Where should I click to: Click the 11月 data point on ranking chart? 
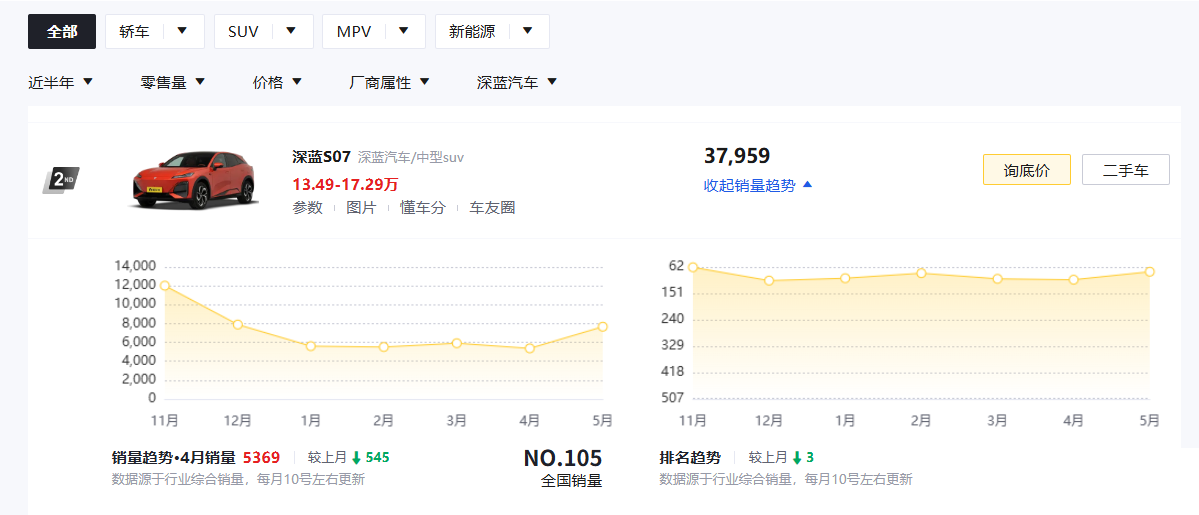click(693, 267)
